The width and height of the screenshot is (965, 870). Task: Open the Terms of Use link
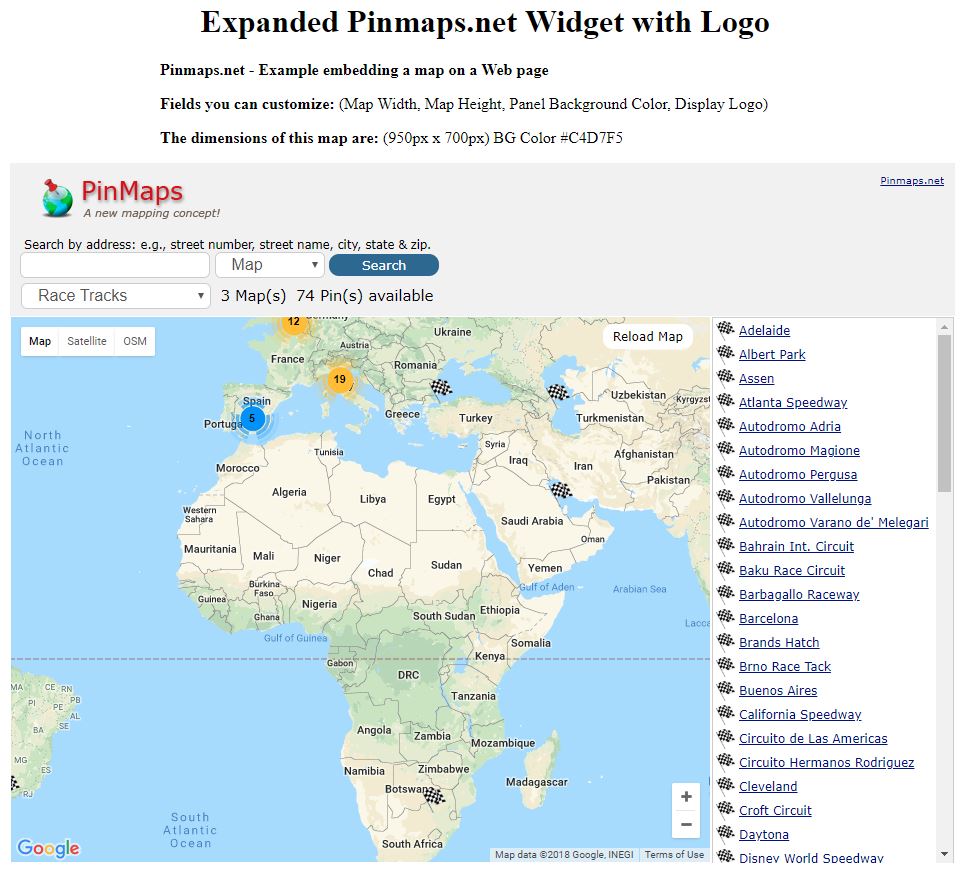coord(675,855)
